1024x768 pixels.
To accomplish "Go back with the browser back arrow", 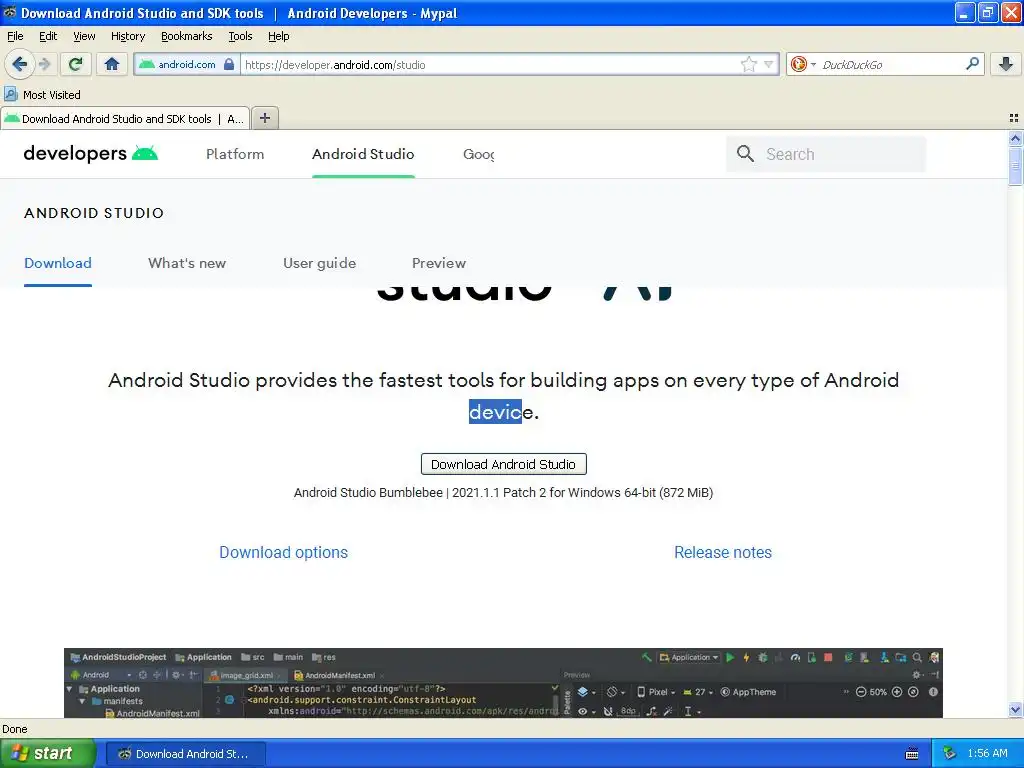I will pos(19,64).
